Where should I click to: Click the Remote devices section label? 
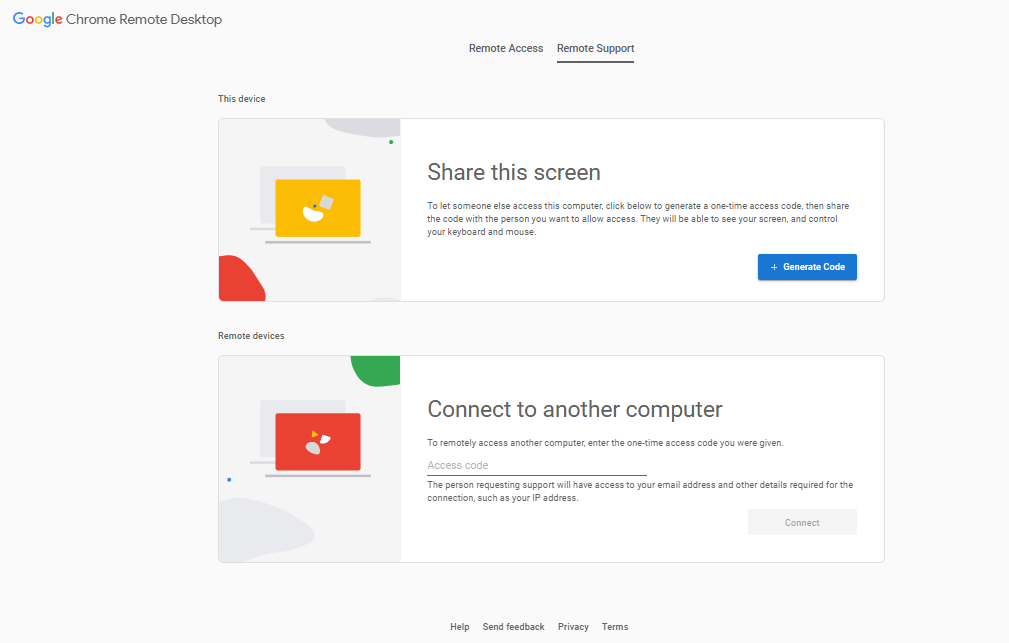pos(251,336)
